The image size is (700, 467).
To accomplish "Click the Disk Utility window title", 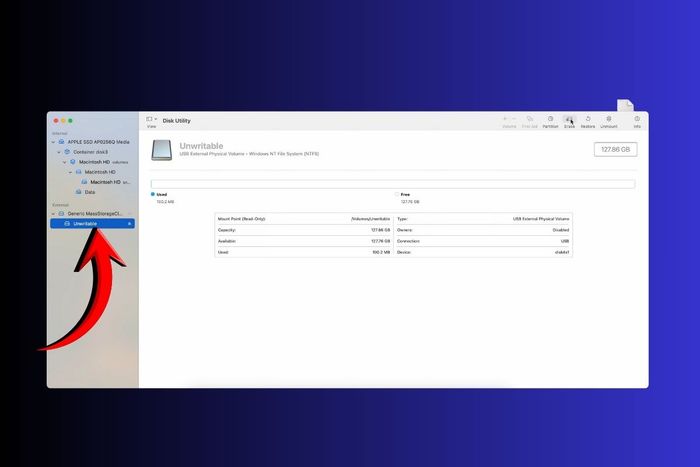I will tap(177, 121).
